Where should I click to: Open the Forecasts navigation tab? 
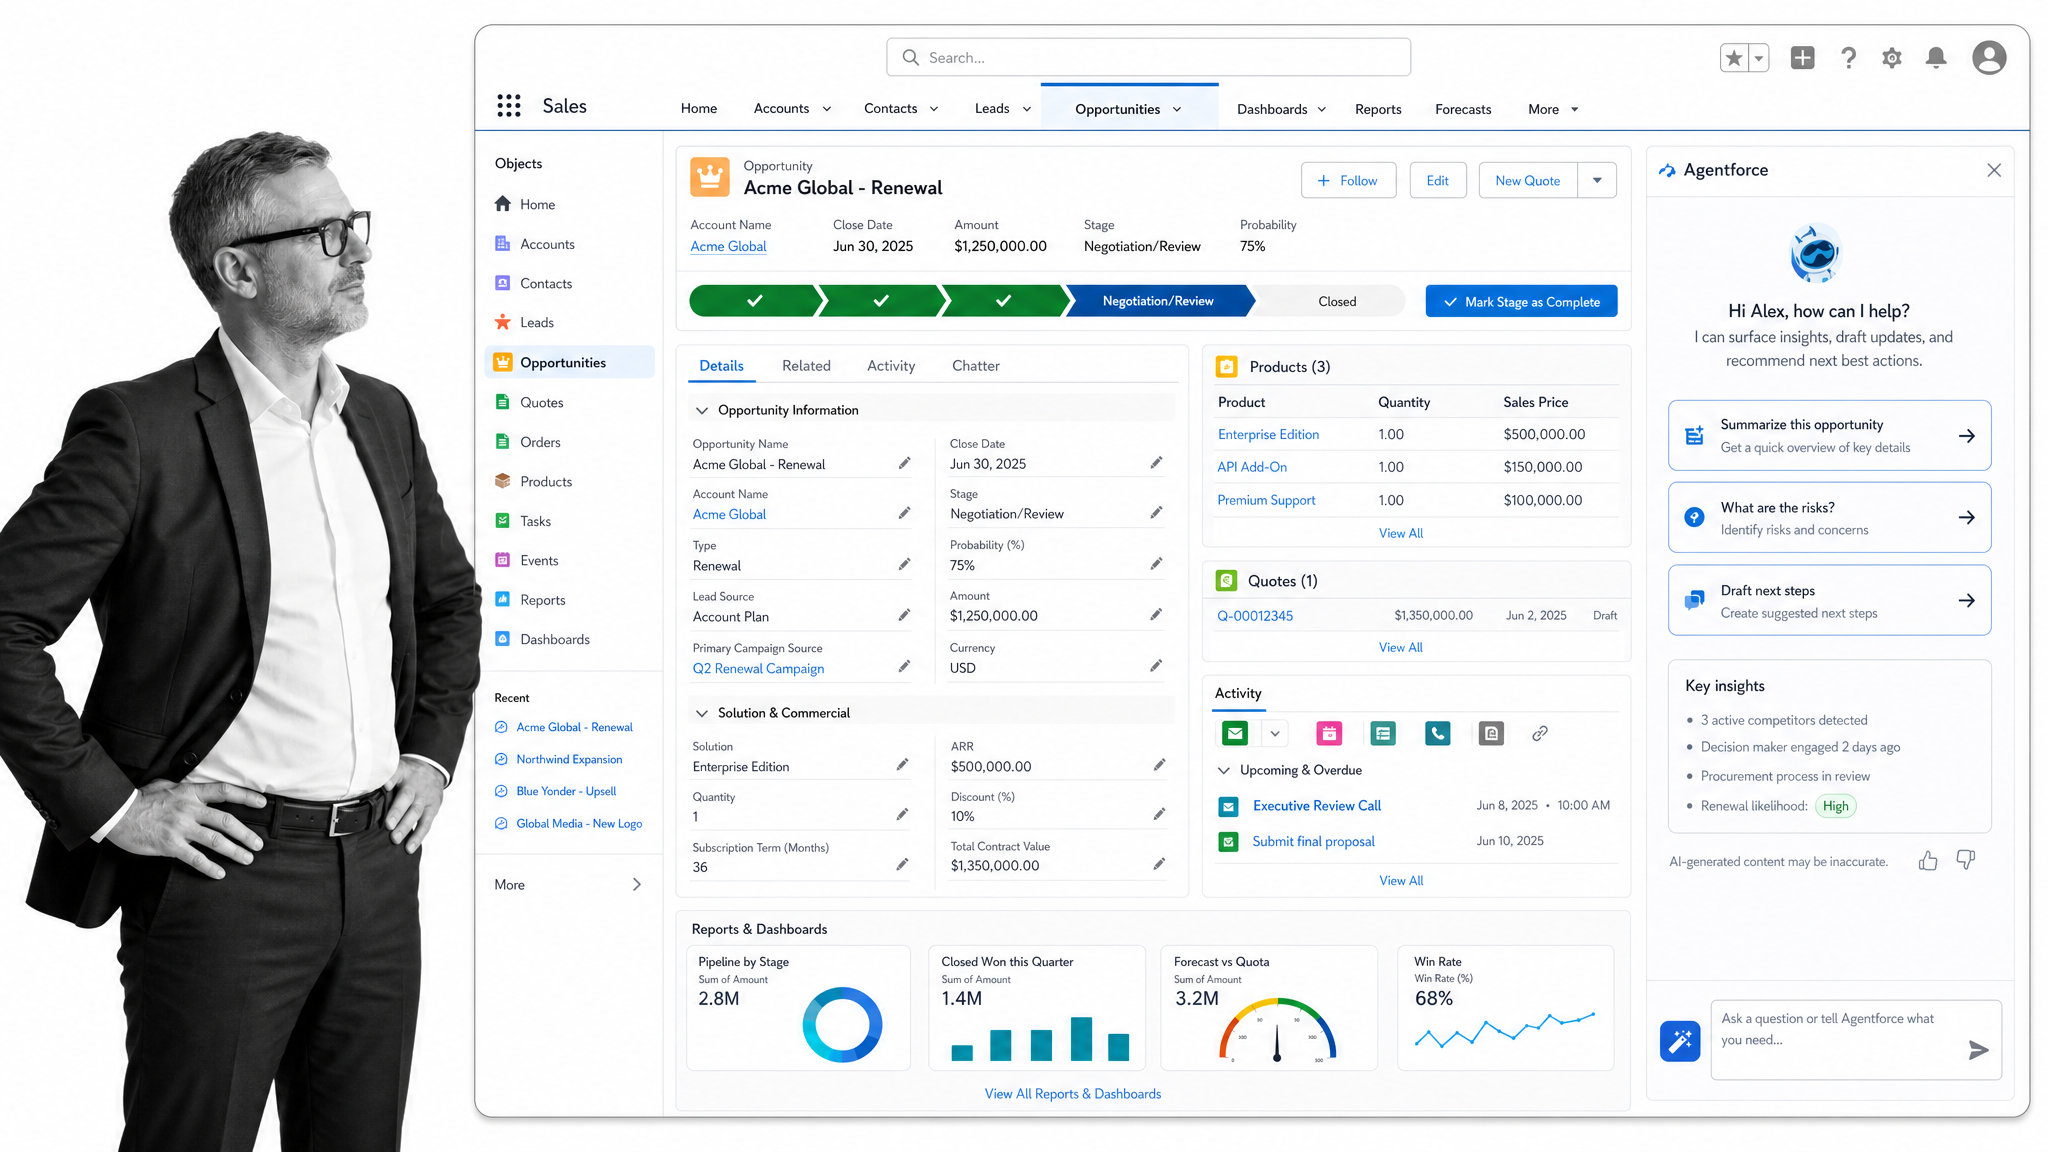[x=1463, y=109]
